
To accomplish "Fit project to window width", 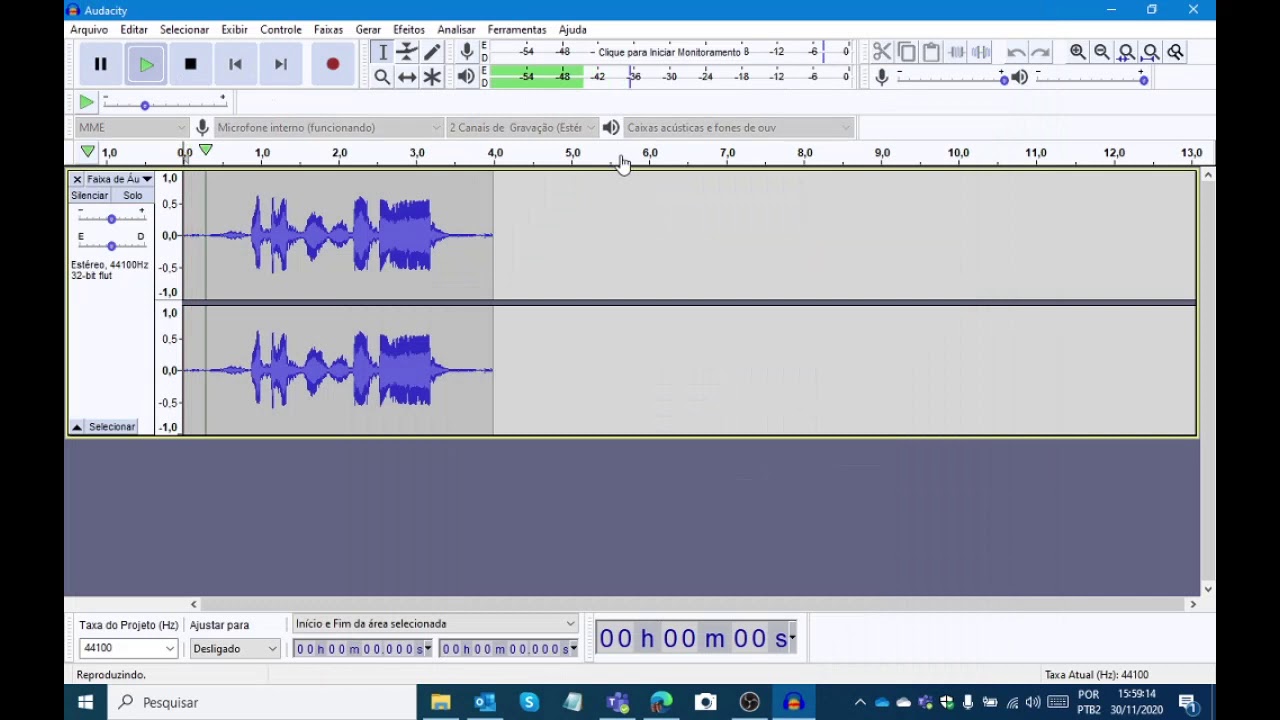I will coord(1151,52).
